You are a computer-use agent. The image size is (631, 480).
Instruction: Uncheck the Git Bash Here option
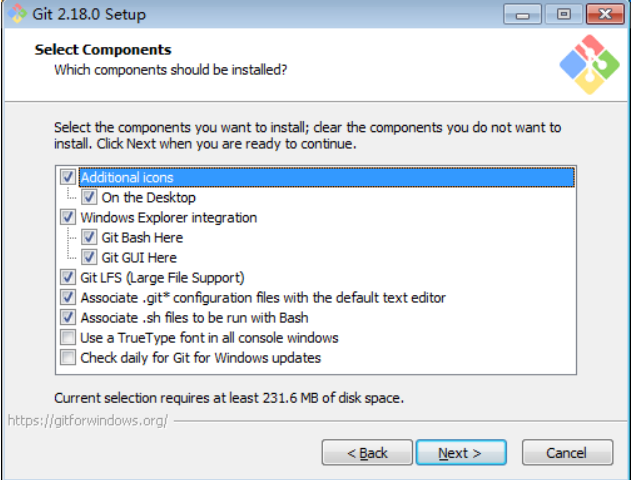(89, 237)
